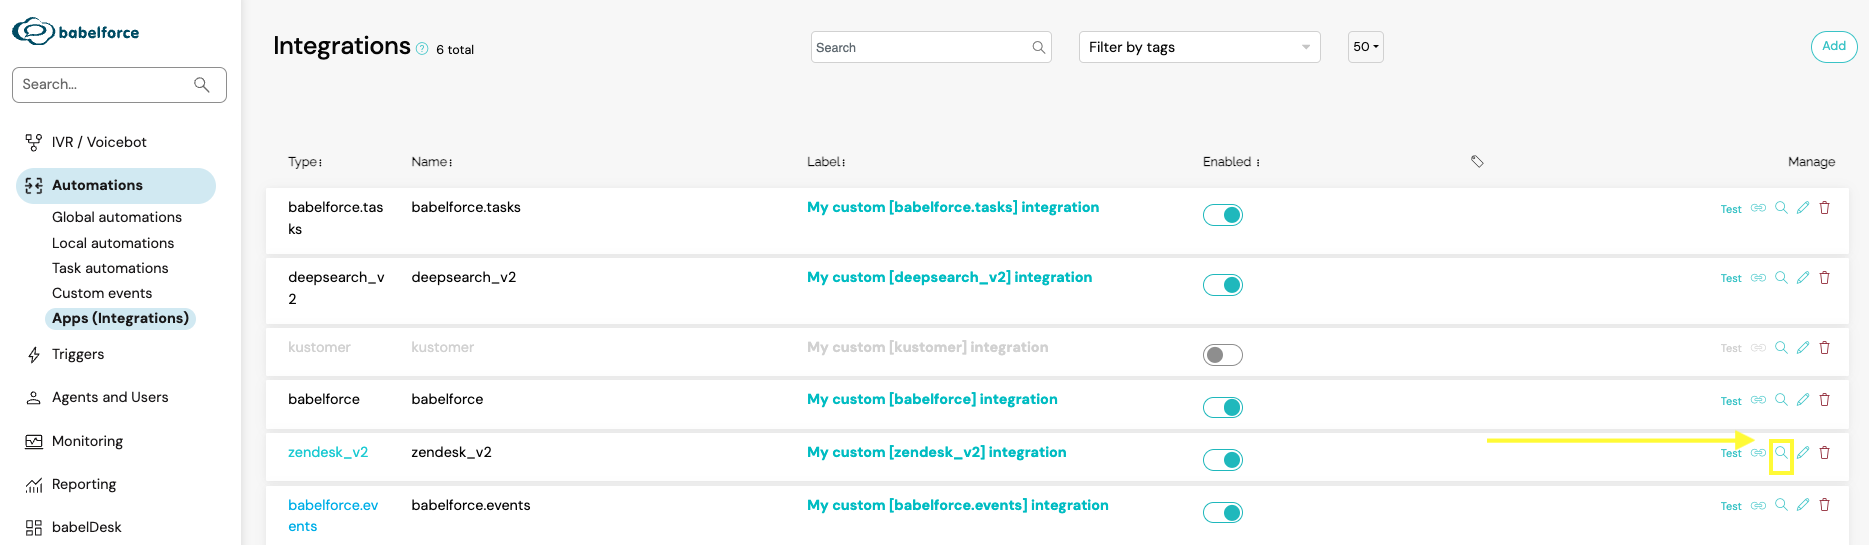Disable the zendesk_v2 integration toggle

[1222, 460]
